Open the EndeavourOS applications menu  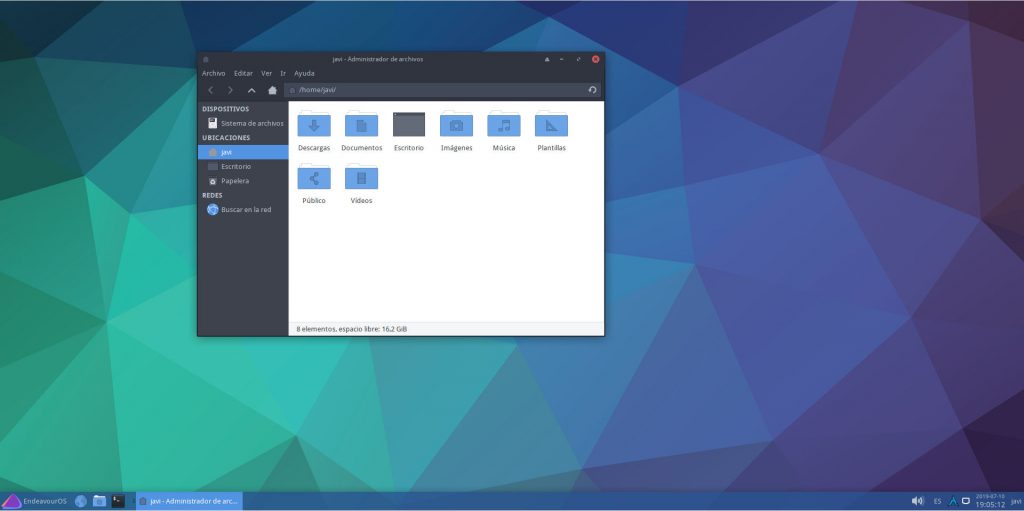(x=36, y=500)
